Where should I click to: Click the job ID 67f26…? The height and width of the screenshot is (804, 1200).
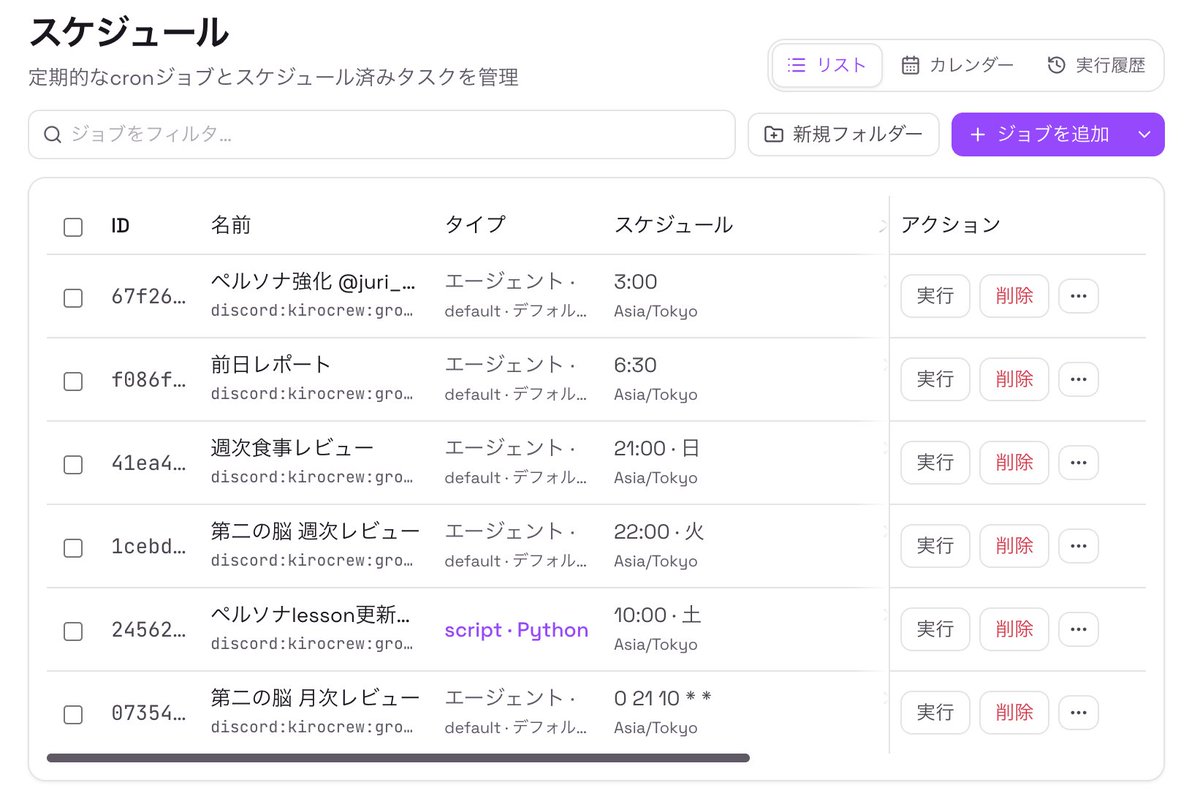(x=149, y=297)
